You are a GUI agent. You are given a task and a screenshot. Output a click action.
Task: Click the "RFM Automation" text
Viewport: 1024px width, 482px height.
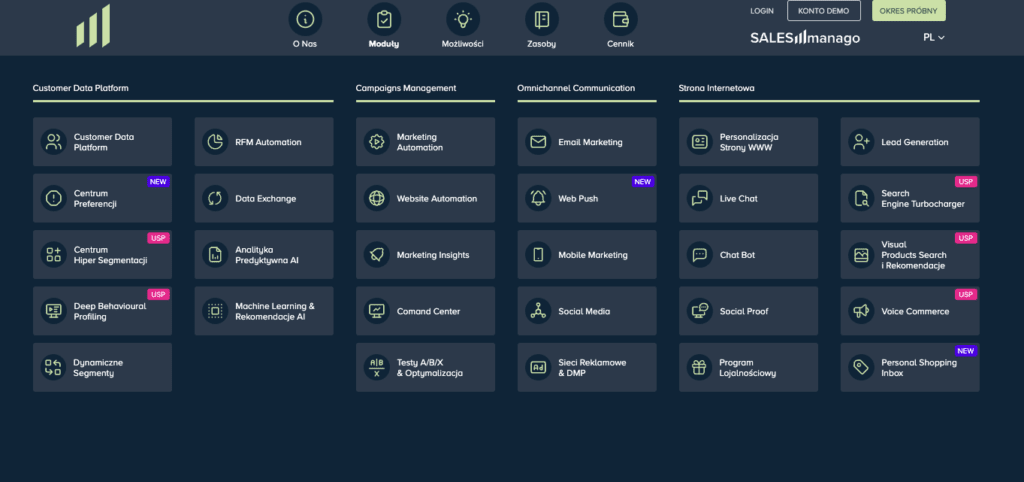268,142
